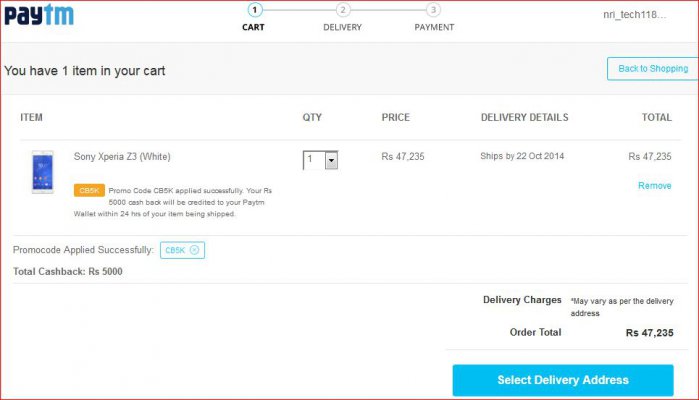The width and height of the screenshot is (699, 400).
Task: Open the nri_tech118 account menu
Action: tap(635, 15)
